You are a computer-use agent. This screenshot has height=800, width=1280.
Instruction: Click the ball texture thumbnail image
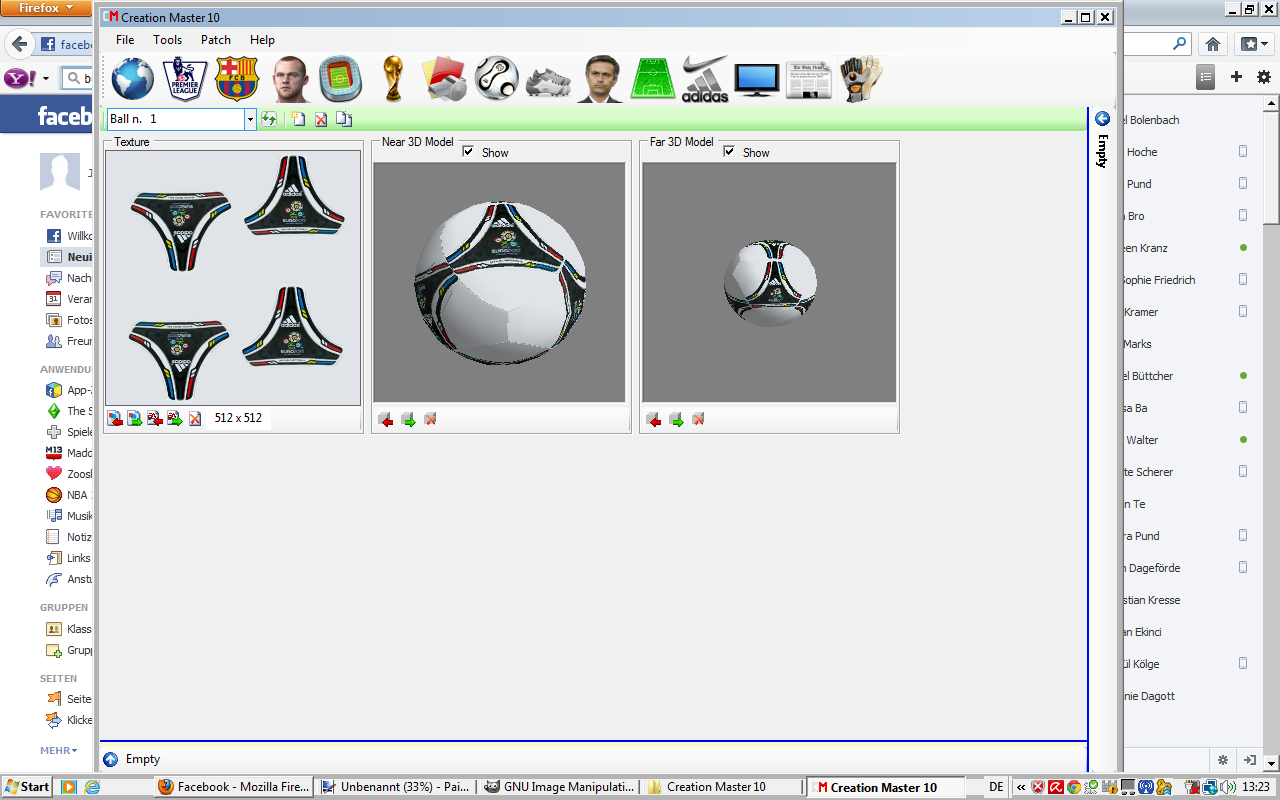click(x=233, y=278)
